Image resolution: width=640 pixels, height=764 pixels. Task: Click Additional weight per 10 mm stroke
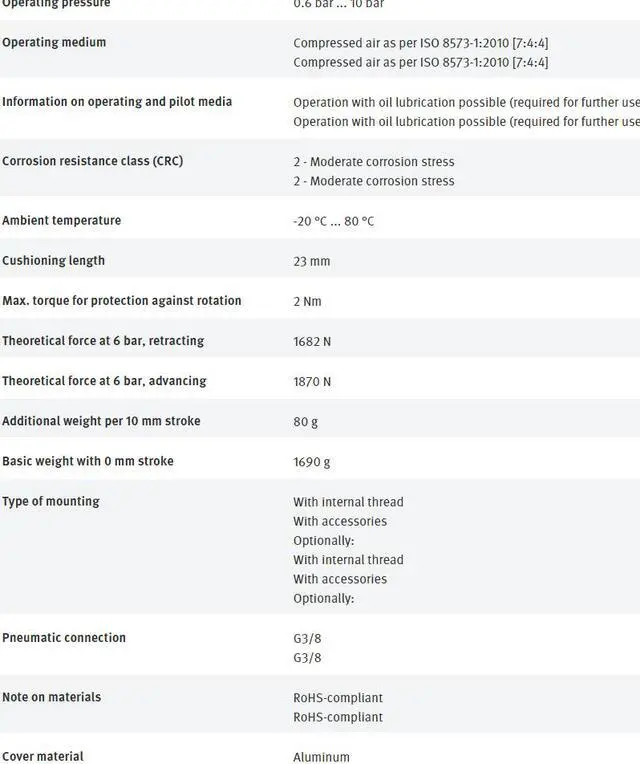[101, 421]
